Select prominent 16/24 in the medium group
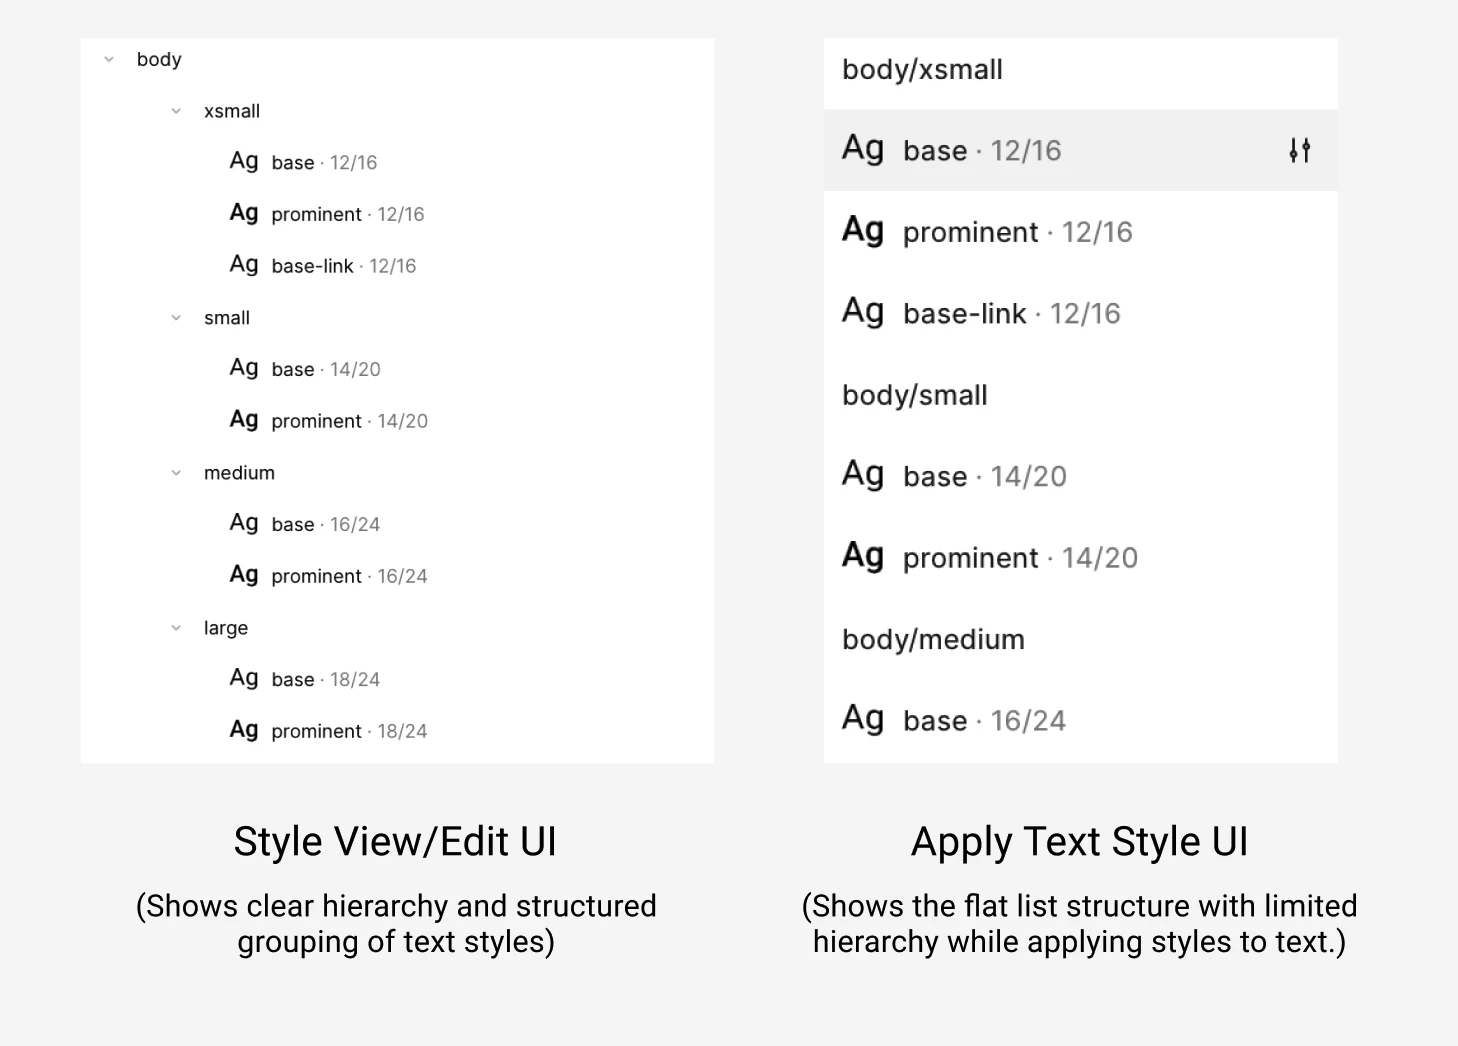 point(315,575)
